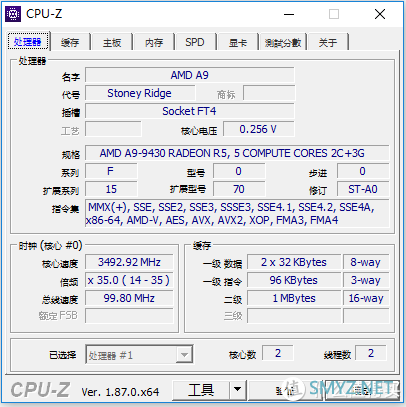Click the core speed 3492.92 MHz
406x407 pixels.
129,262
